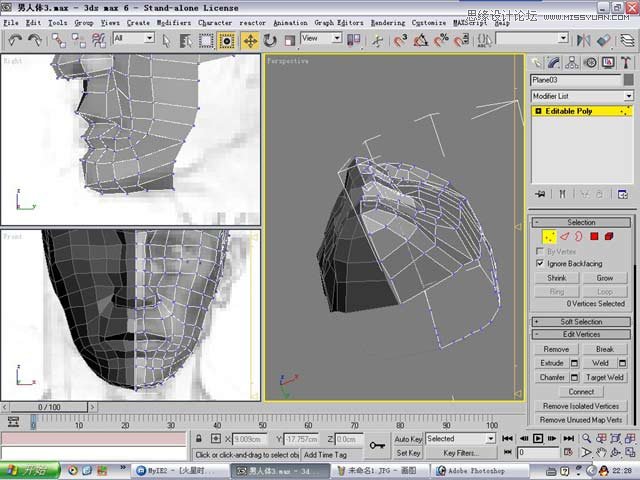
Task: Click the Target Weld button
Action: [605, 378]
